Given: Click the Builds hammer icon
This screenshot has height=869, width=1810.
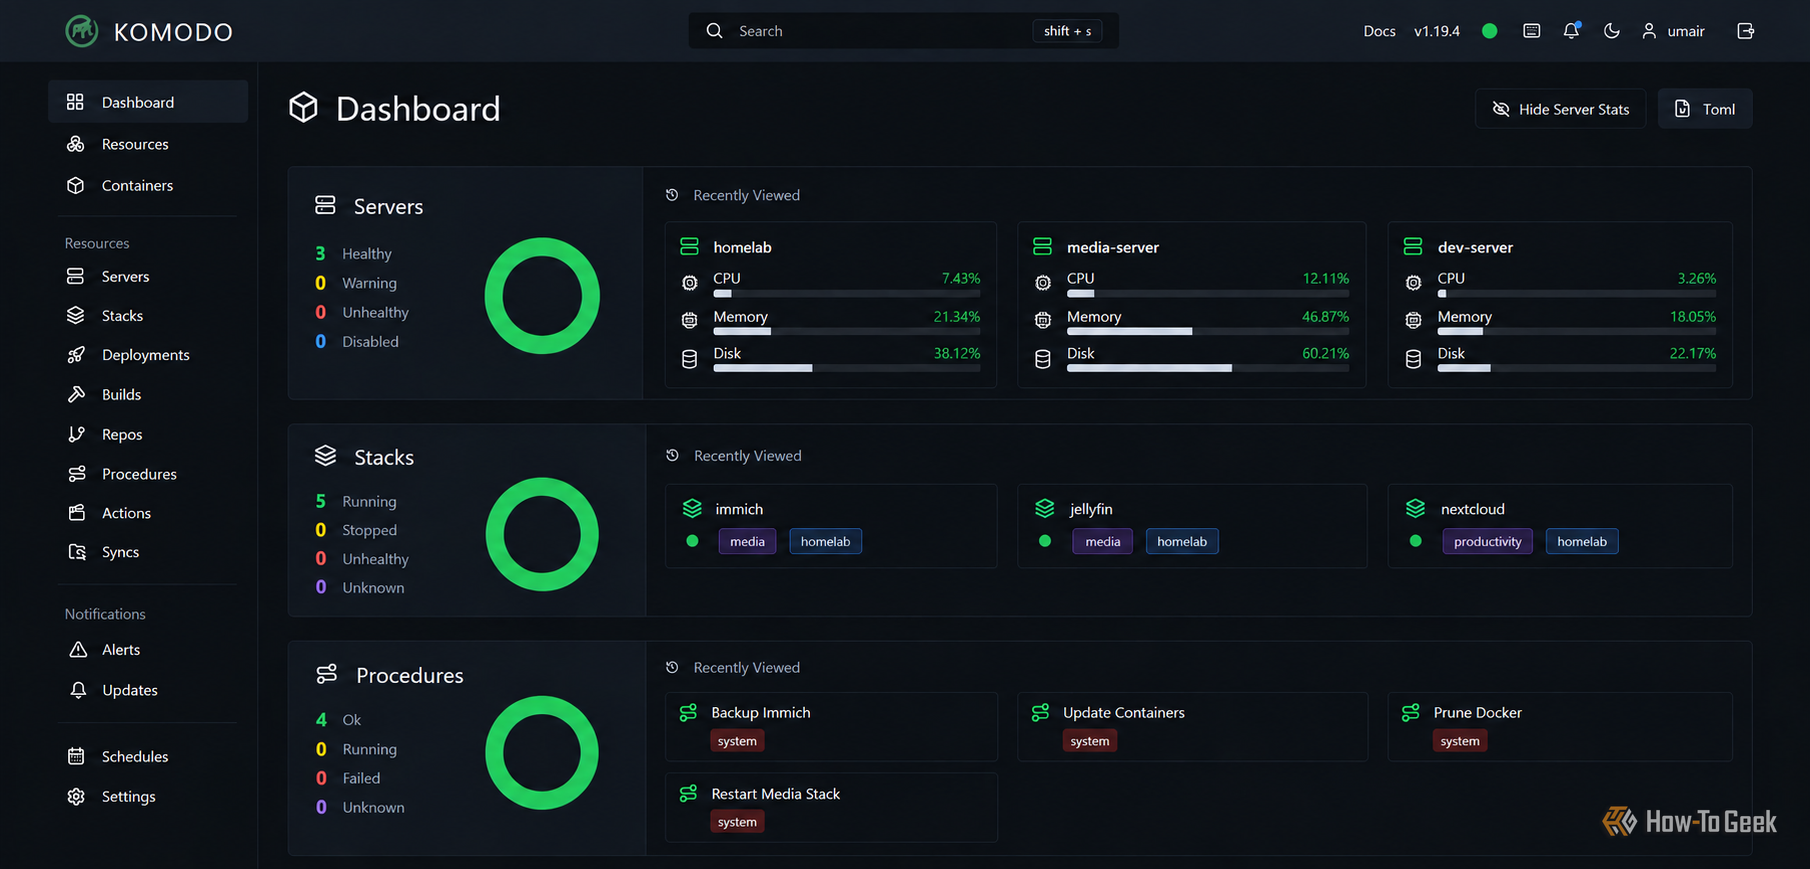Looking at the screenshot, I should 76,394.
